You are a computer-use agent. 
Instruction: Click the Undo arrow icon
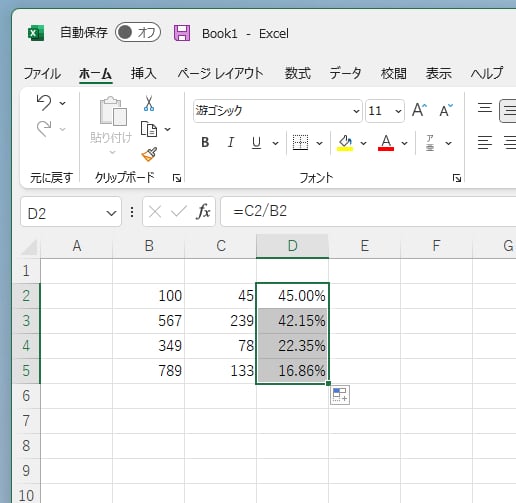44,102
